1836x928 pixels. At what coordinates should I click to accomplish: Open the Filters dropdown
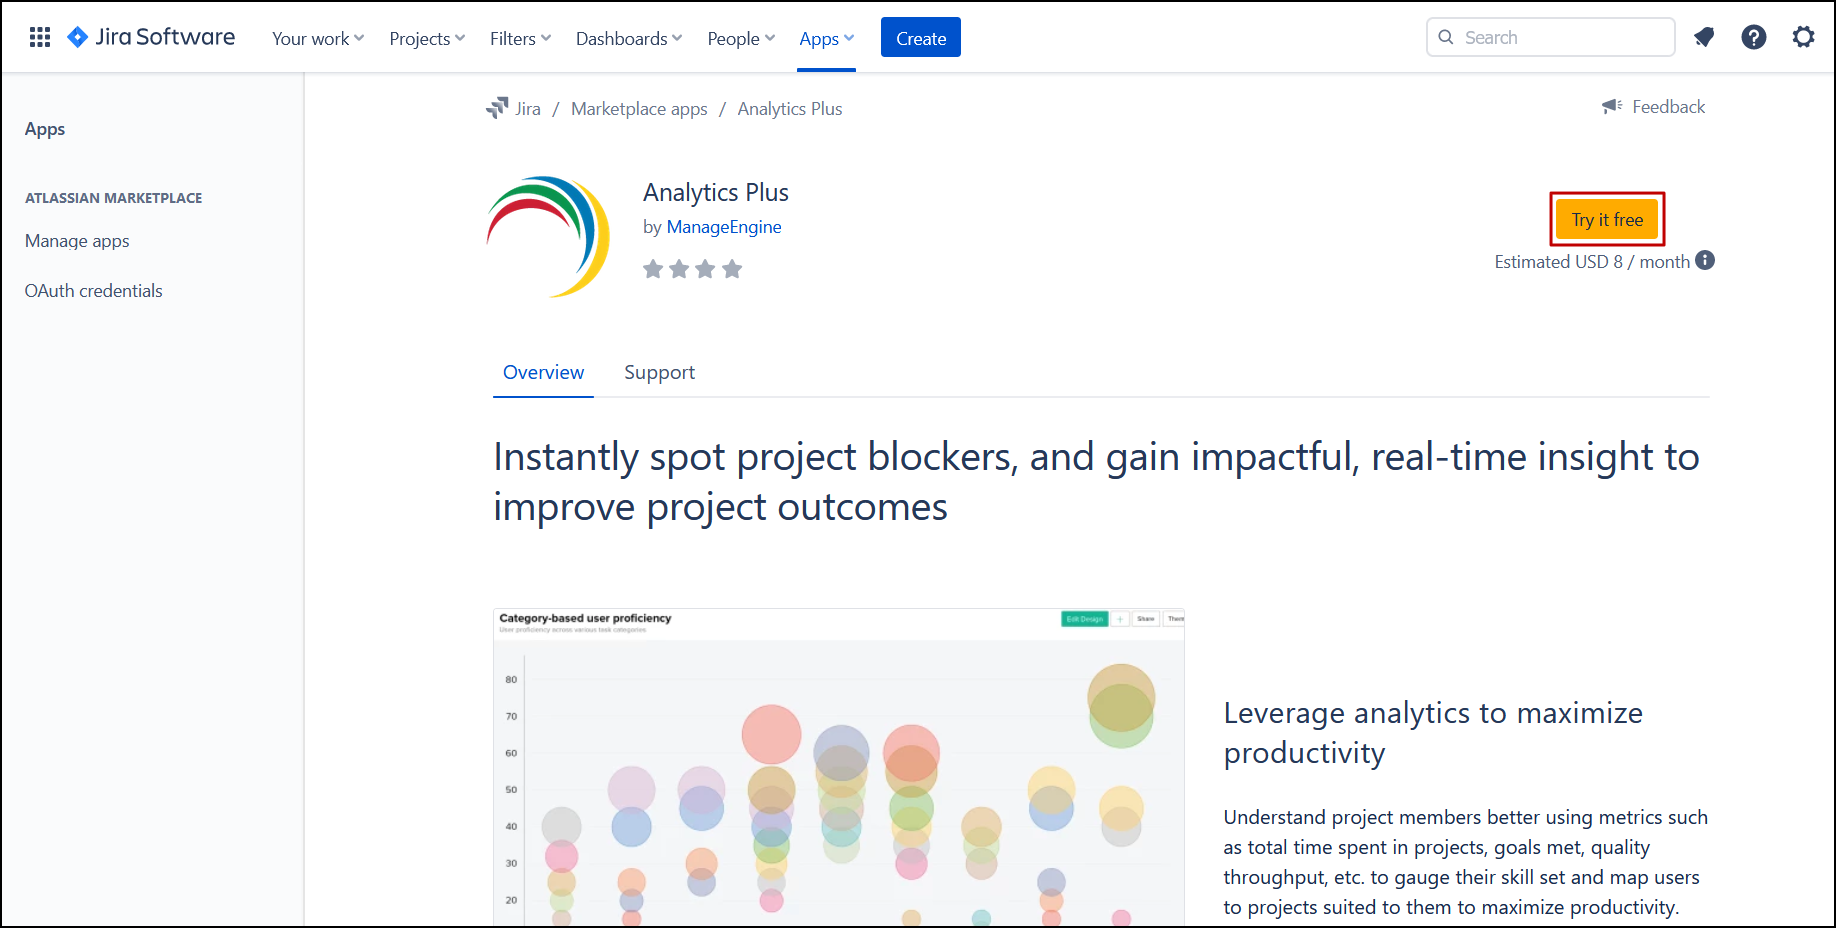[x=520, y=39]
